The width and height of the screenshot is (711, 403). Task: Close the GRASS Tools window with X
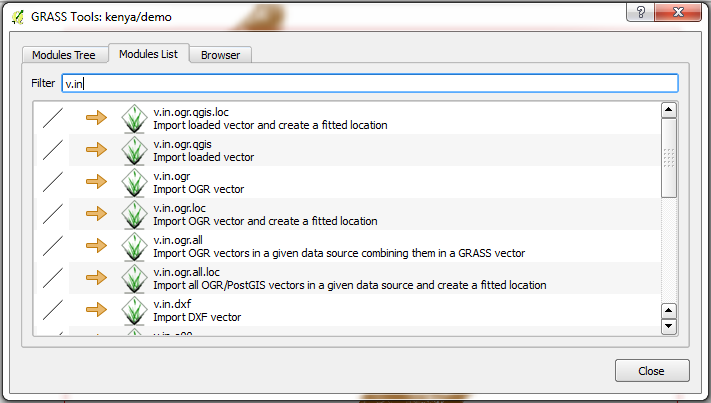(x=678, y=12)
